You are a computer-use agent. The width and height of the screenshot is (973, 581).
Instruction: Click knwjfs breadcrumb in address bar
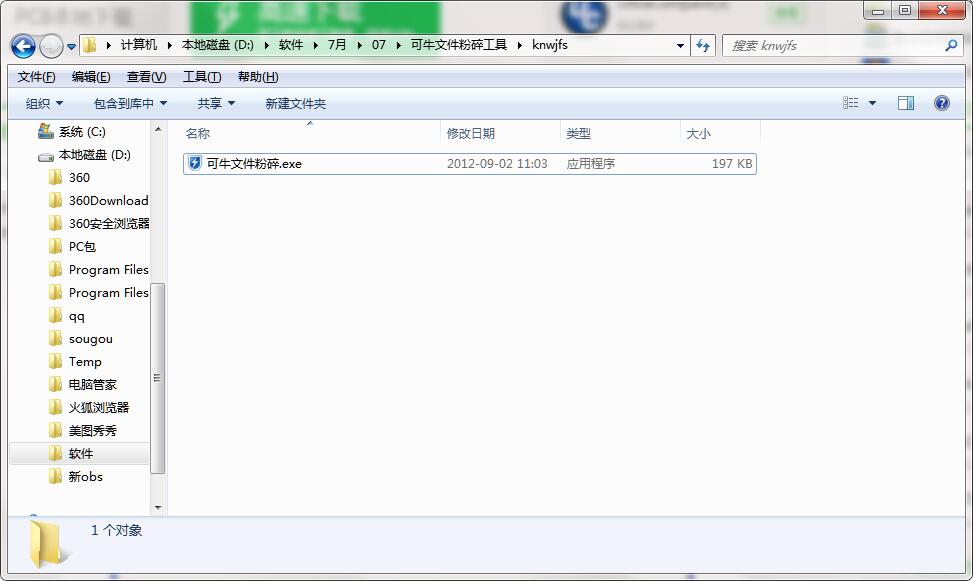550,45
